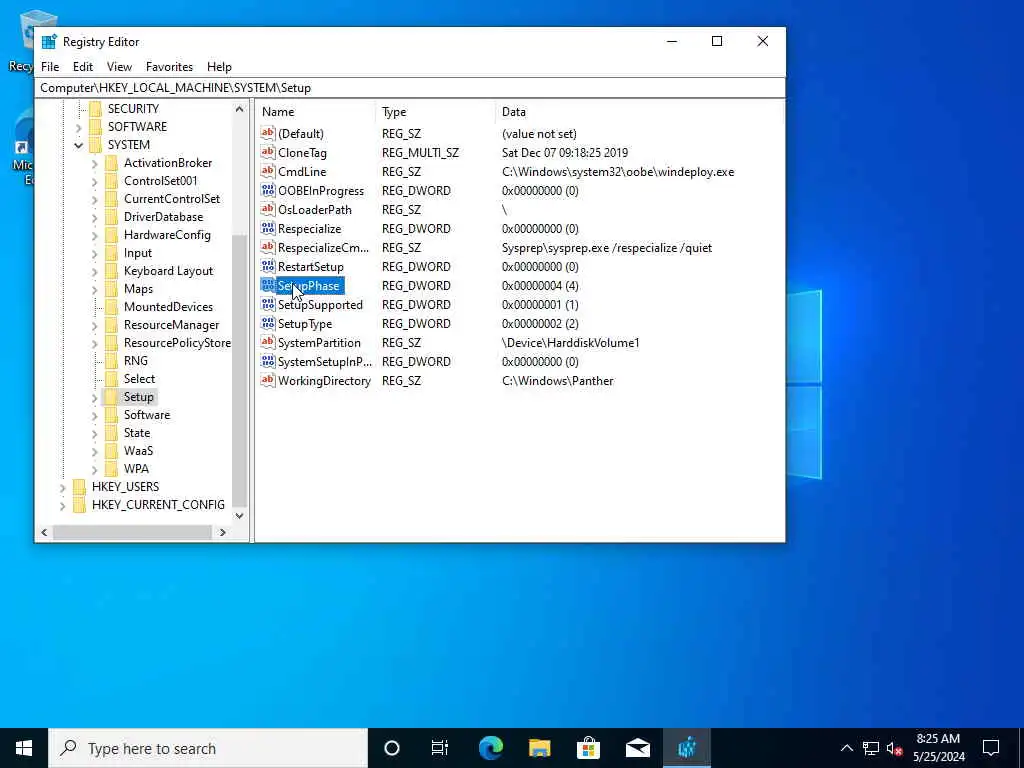
Task: Open File Explorer from the taskbar
Action: click(539, 748)
